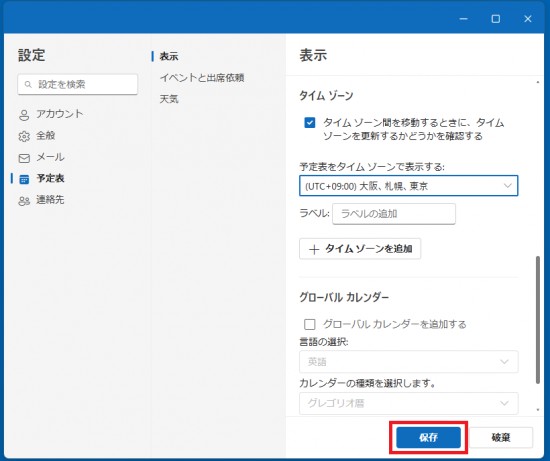
Task: Discard changes with the 破棄 button
Action: tap(501, 437)
